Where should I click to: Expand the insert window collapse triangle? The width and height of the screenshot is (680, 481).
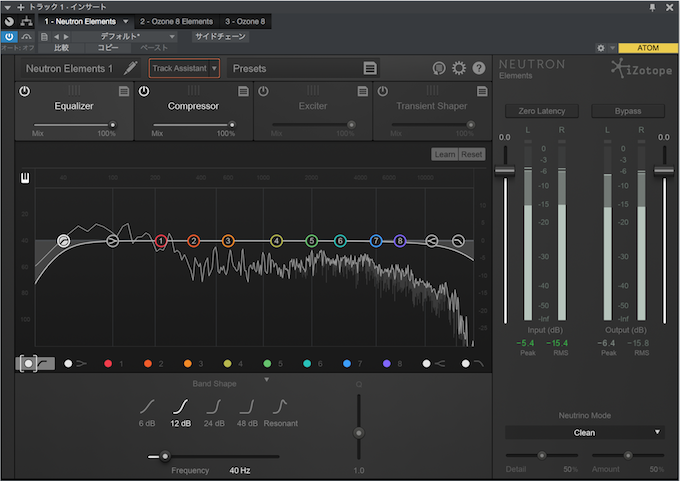coord(7,7)
